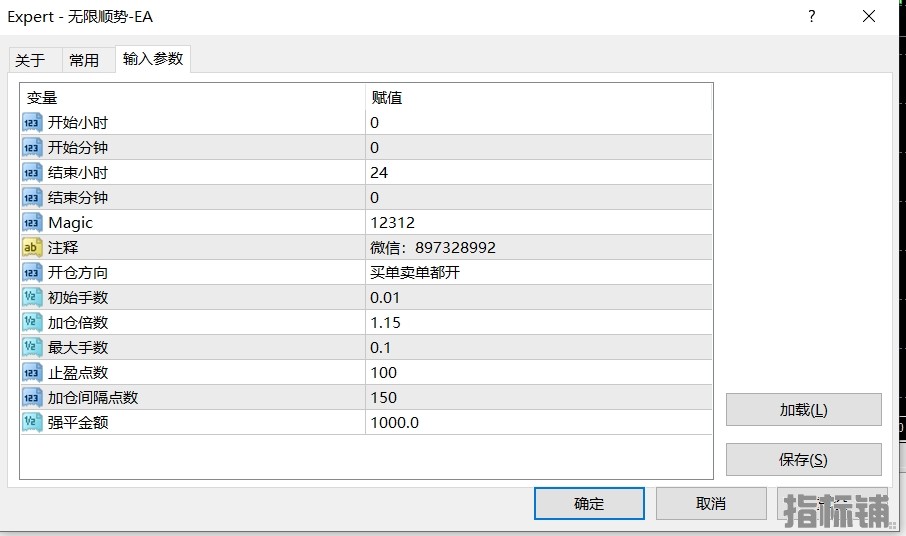Select the 加仓间隔点数 variable name

pyautogui.click(x=93, y=397)
